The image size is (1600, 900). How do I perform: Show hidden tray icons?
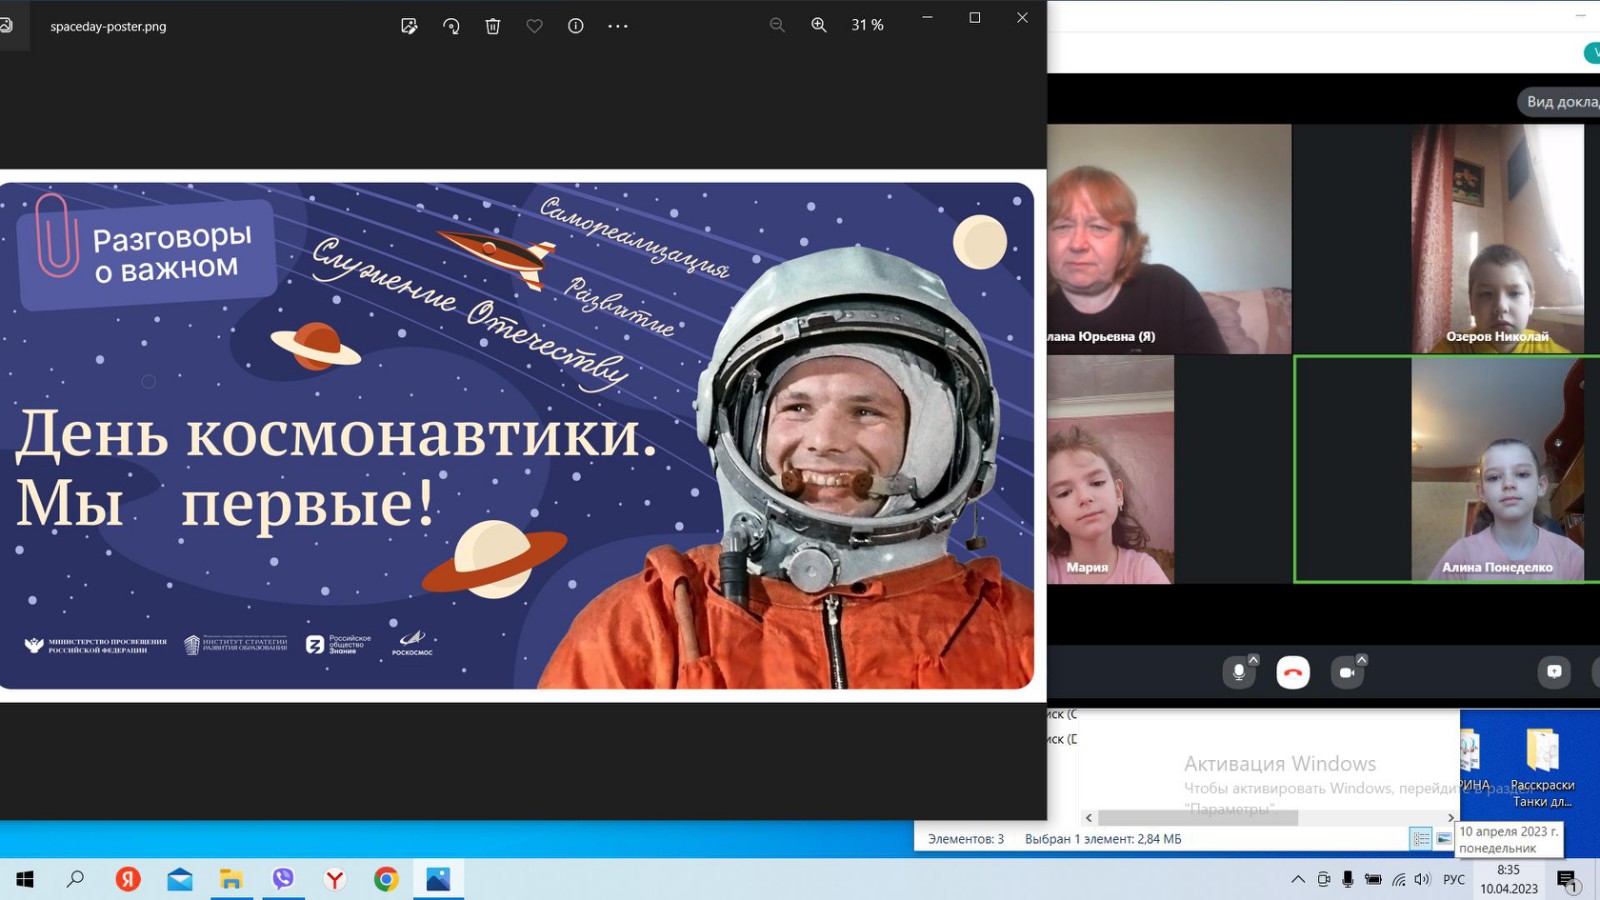pyautogui.click(x=1298, y=879)
